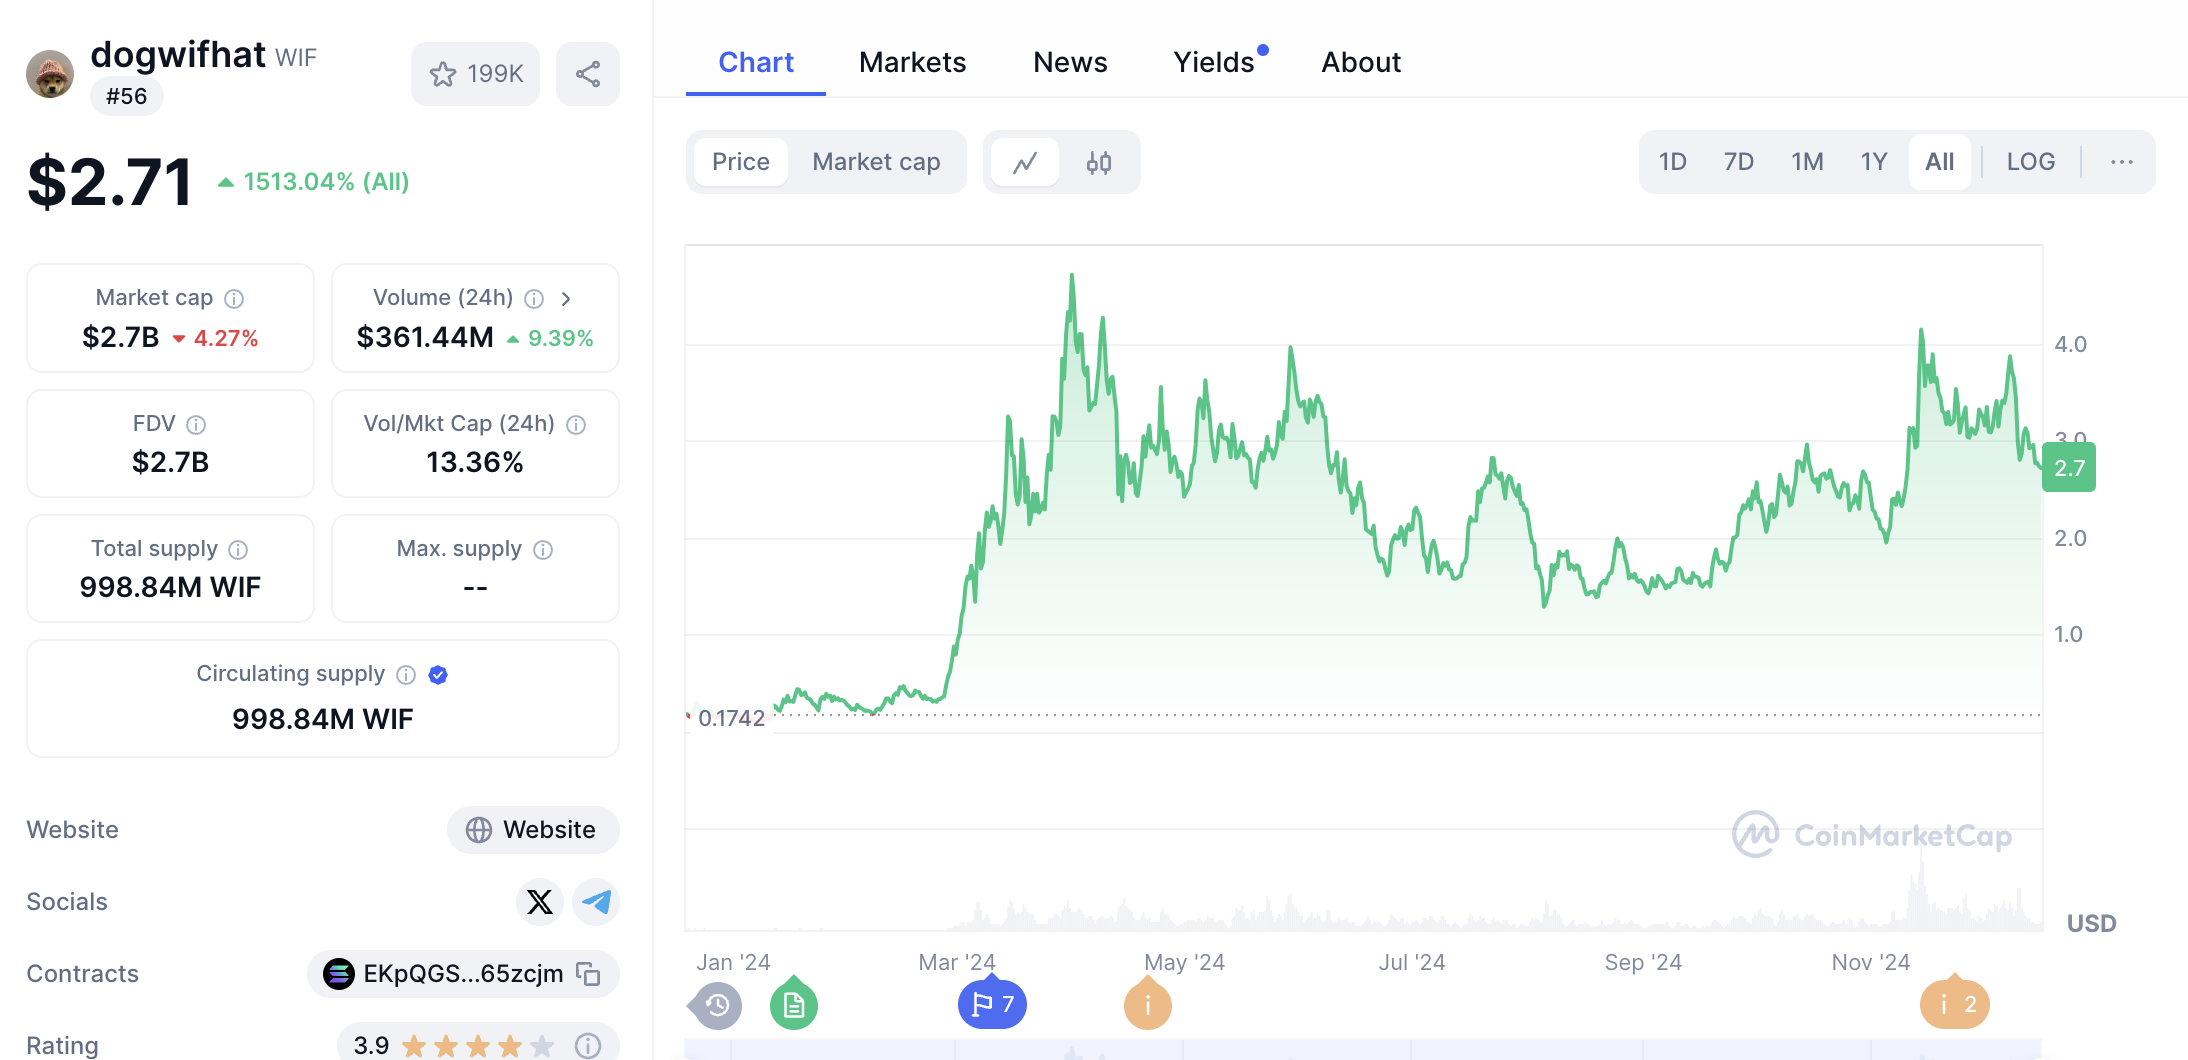Switch to the Chart tab
Viewport: 2188px width, 1060px height.
[x=756, y=62]
